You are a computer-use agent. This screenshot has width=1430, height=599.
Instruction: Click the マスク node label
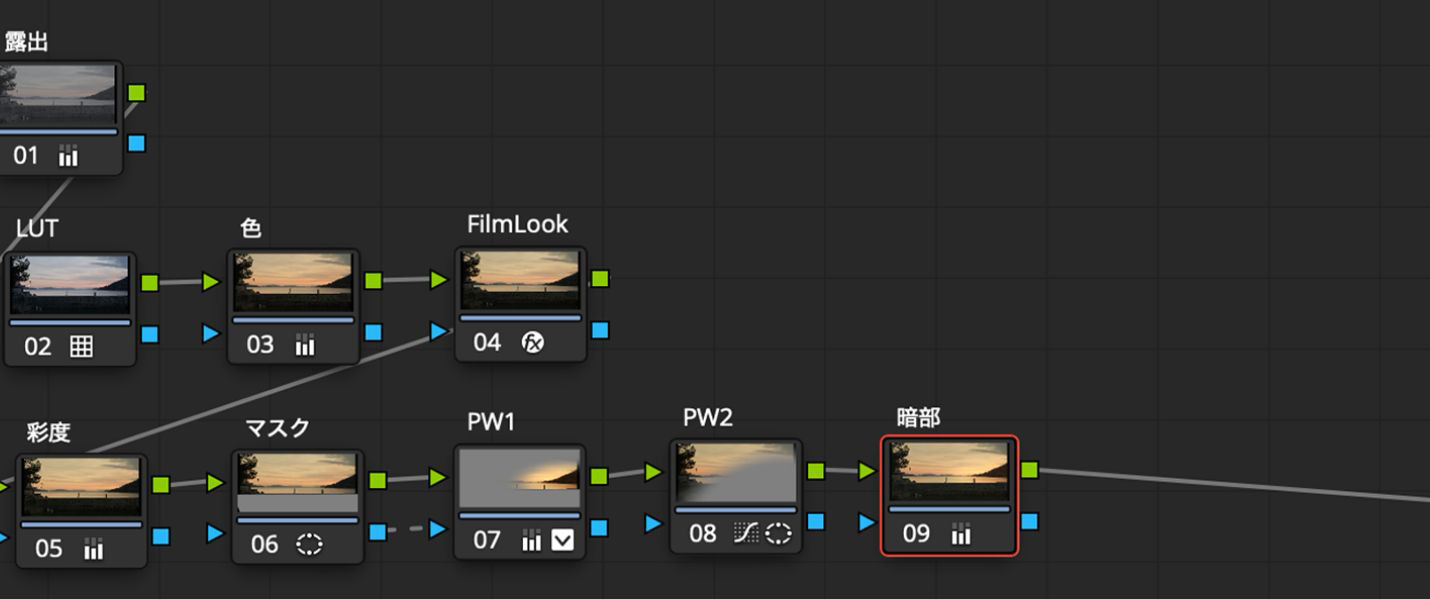point(277,428)
